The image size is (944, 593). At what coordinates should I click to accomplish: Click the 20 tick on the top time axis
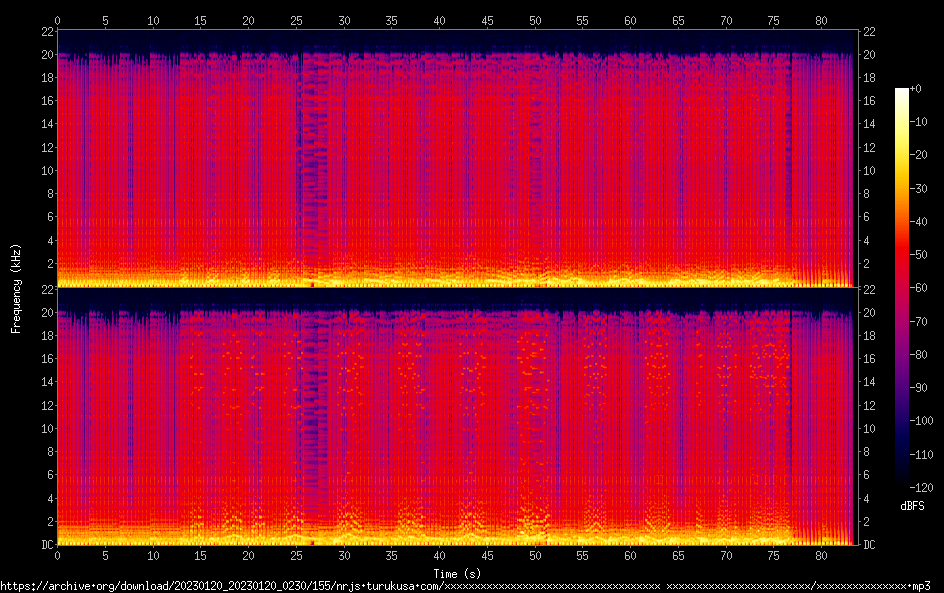point(248,20)
